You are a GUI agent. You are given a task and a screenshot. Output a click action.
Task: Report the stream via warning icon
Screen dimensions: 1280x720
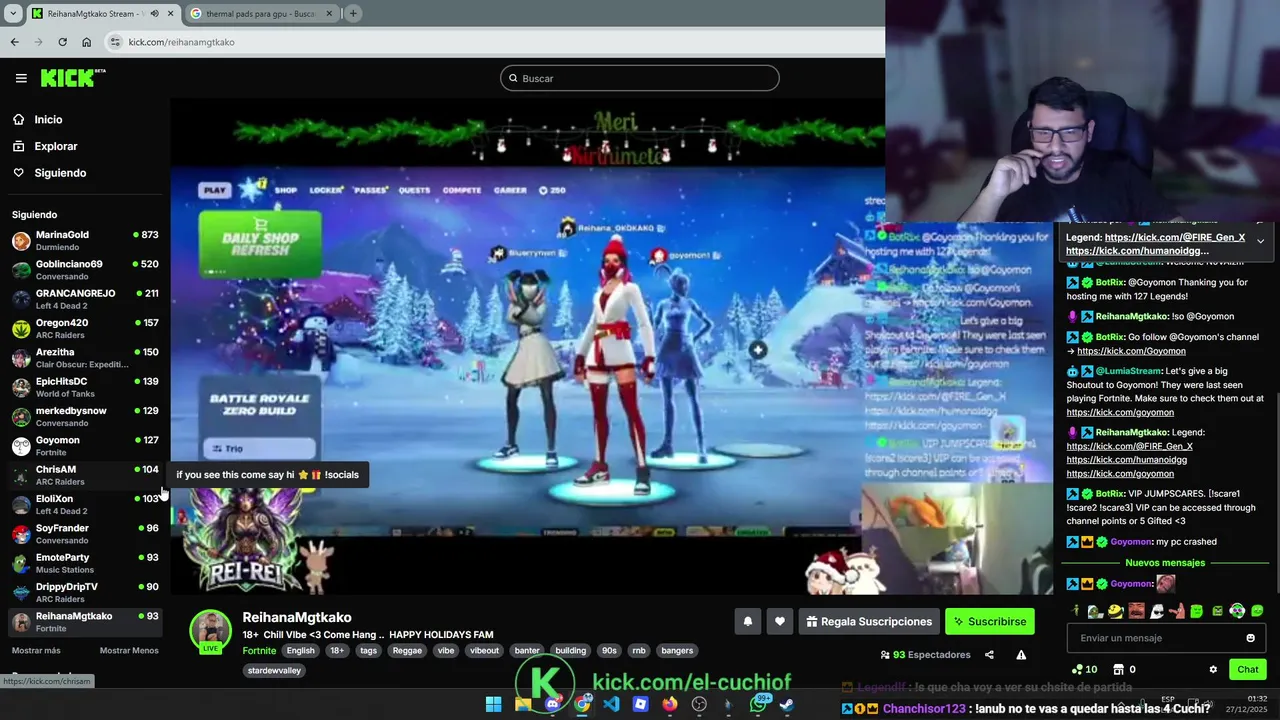click(1021, 655)
